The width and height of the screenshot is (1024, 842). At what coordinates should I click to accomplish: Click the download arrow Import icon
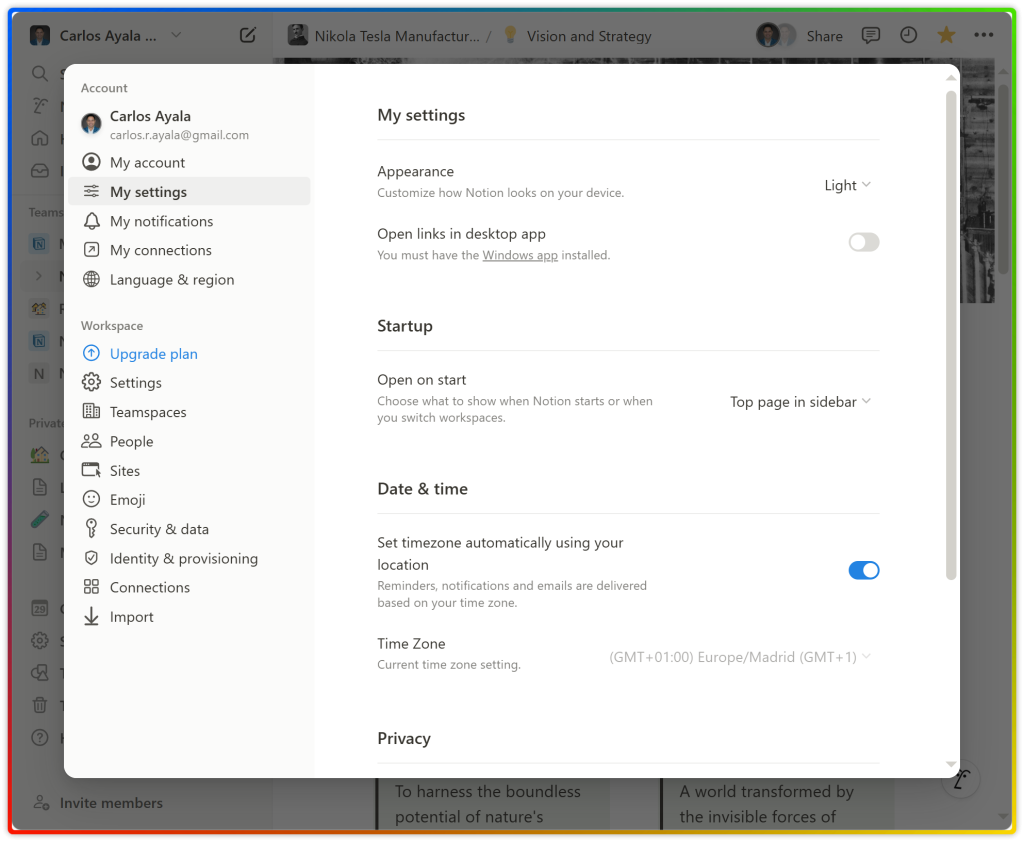coord(91,617)
